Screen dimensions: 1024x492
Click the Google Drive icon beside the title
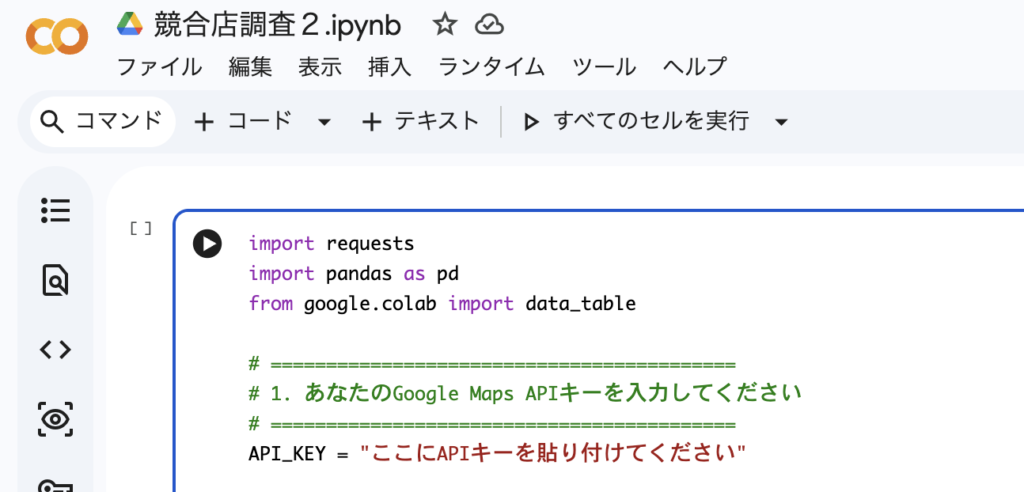click(x=130, y=23)
